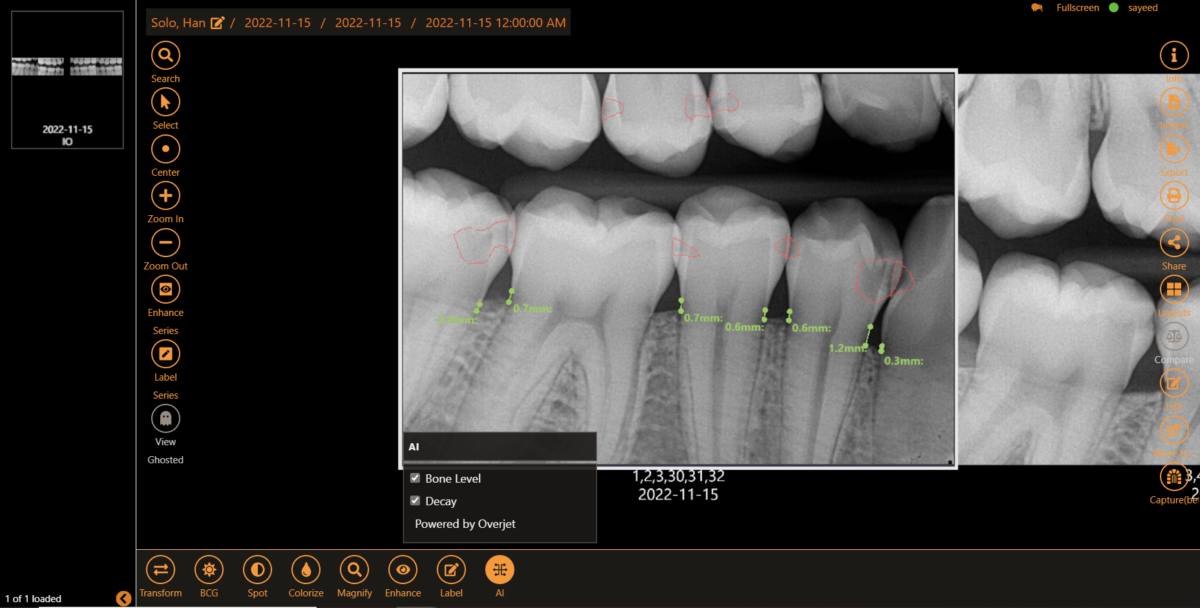
Task: Click the Fullscreen option at top right
Action: 1077,7
